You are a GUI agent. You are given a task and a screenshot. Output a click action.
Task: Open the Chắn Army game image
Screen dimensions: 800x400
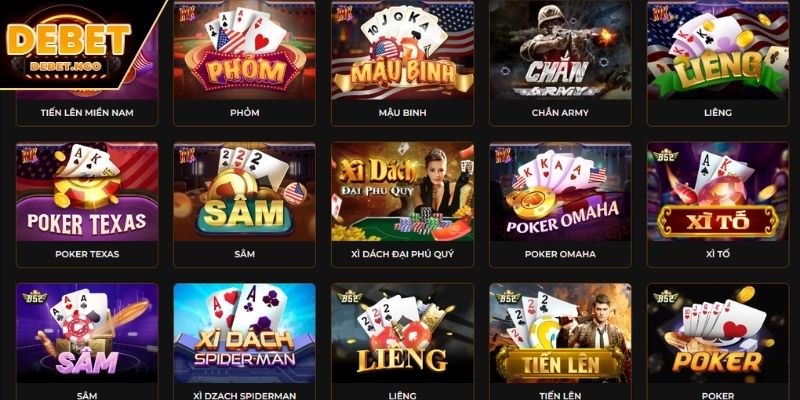point(560,50)
